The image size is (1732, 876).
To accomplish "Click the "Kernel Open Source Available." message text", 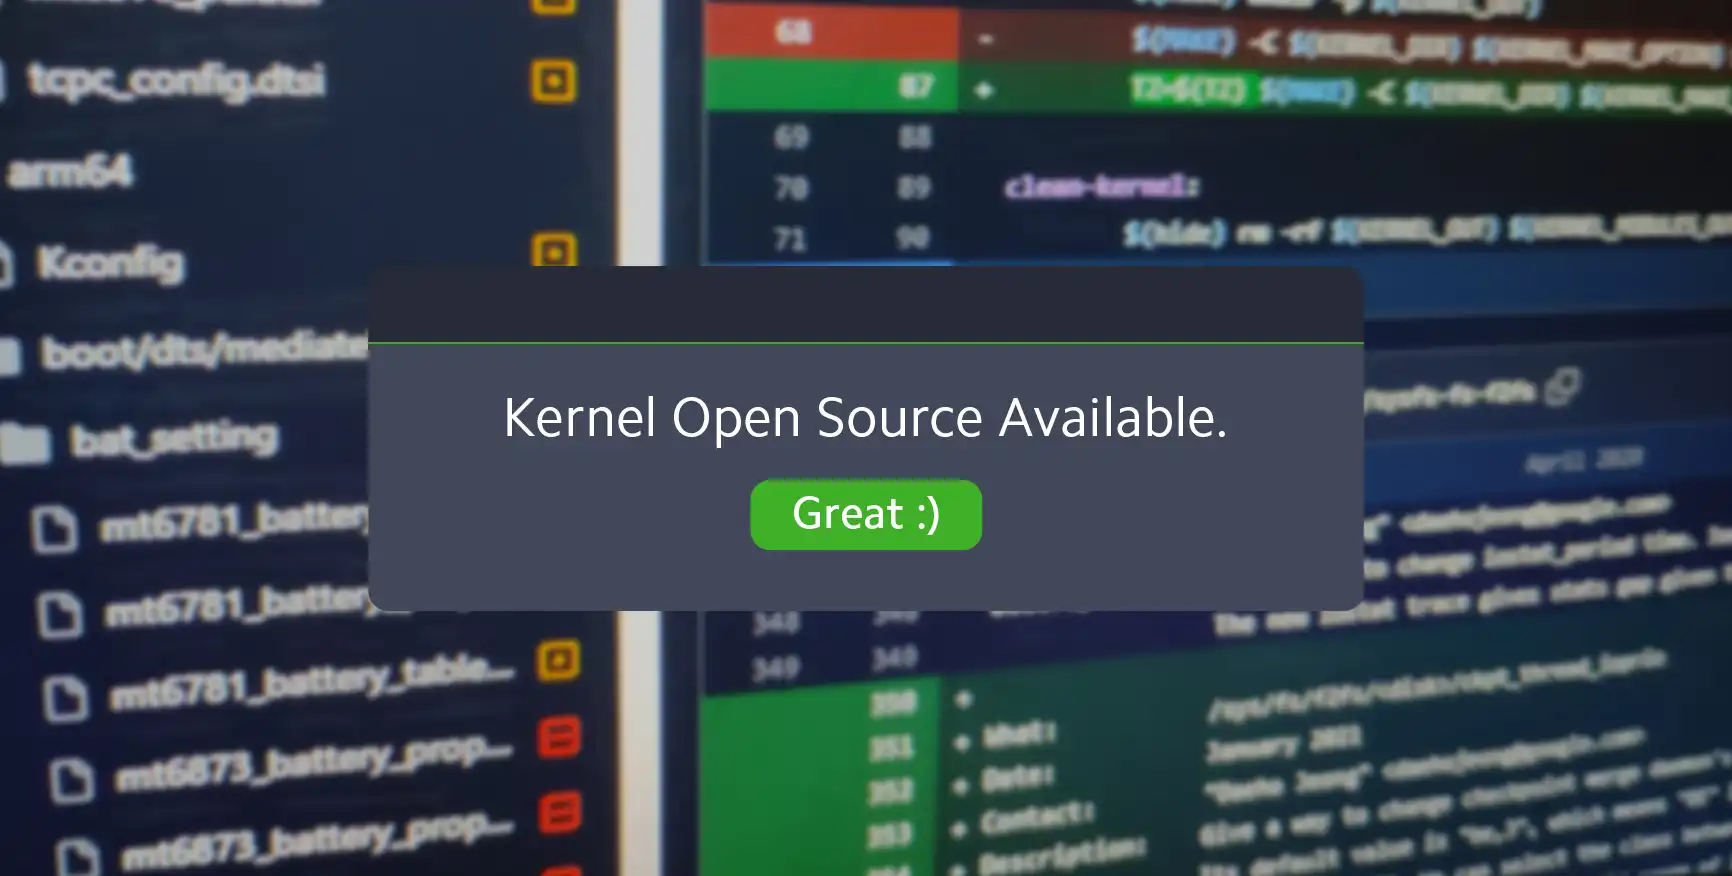I will click(865, 417).
